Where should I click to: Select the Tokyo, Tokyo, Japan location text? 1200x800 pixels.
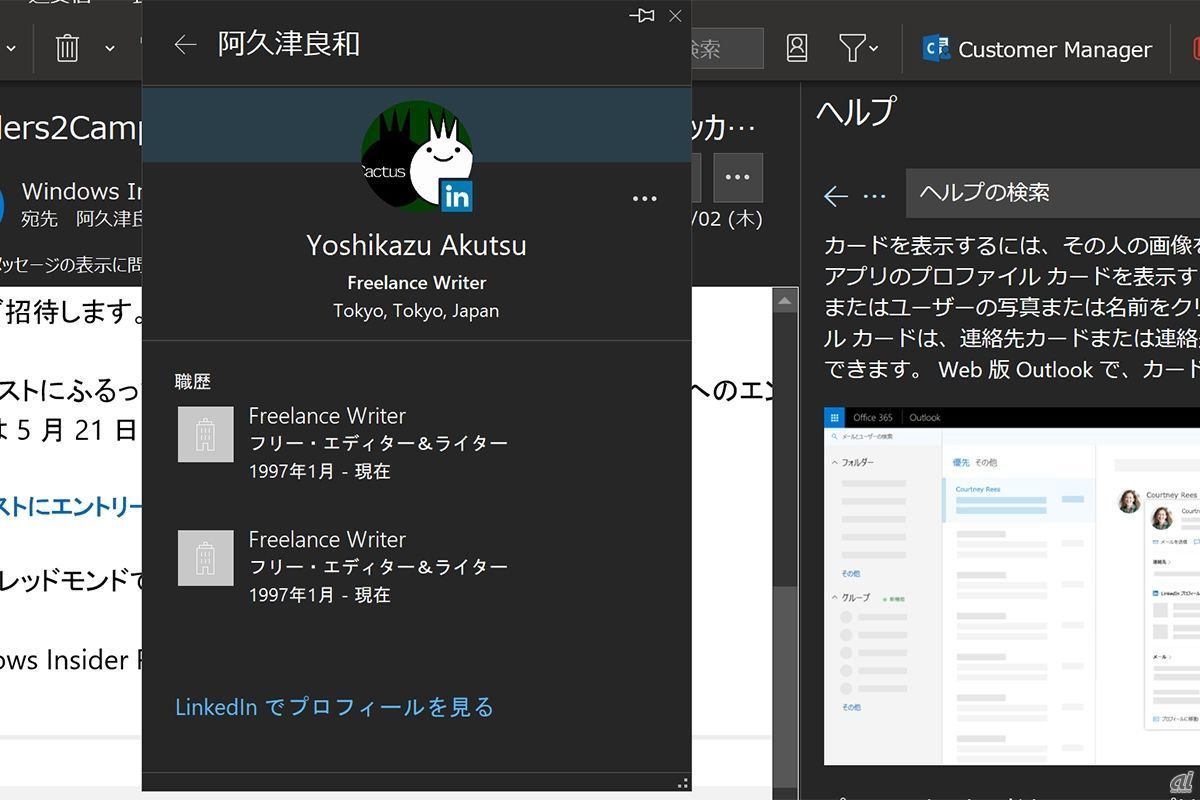click(416, 310)
